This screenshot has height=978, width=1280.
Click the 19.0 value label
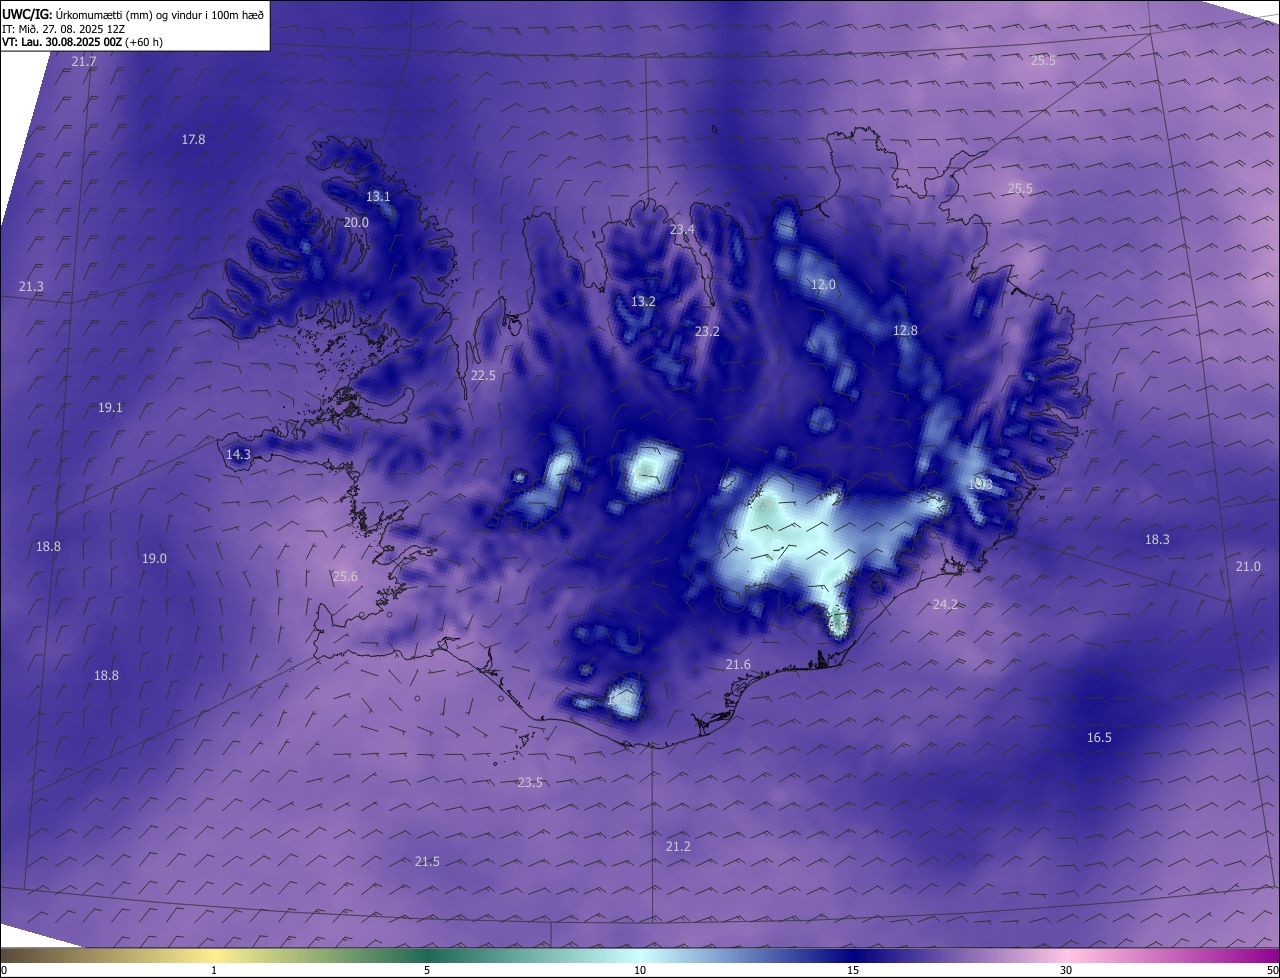(154, 559)
